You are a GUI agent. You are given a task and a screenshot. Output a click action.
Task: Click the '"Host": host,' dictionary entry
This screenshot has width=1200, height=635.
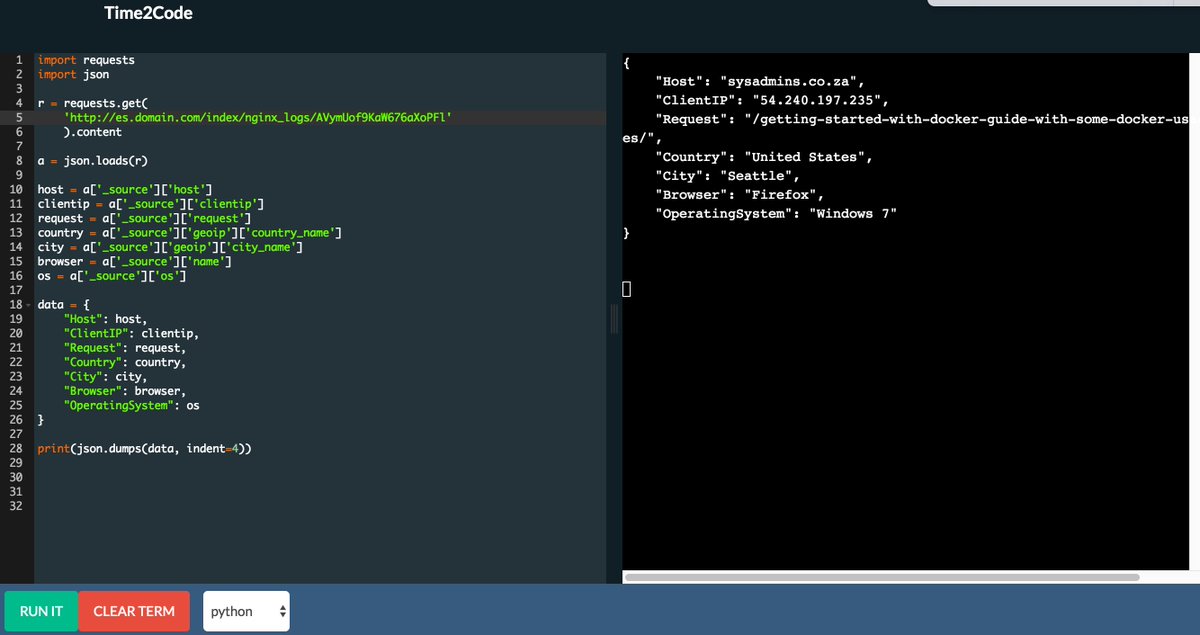pyautogui.click(x=106, y=319)
